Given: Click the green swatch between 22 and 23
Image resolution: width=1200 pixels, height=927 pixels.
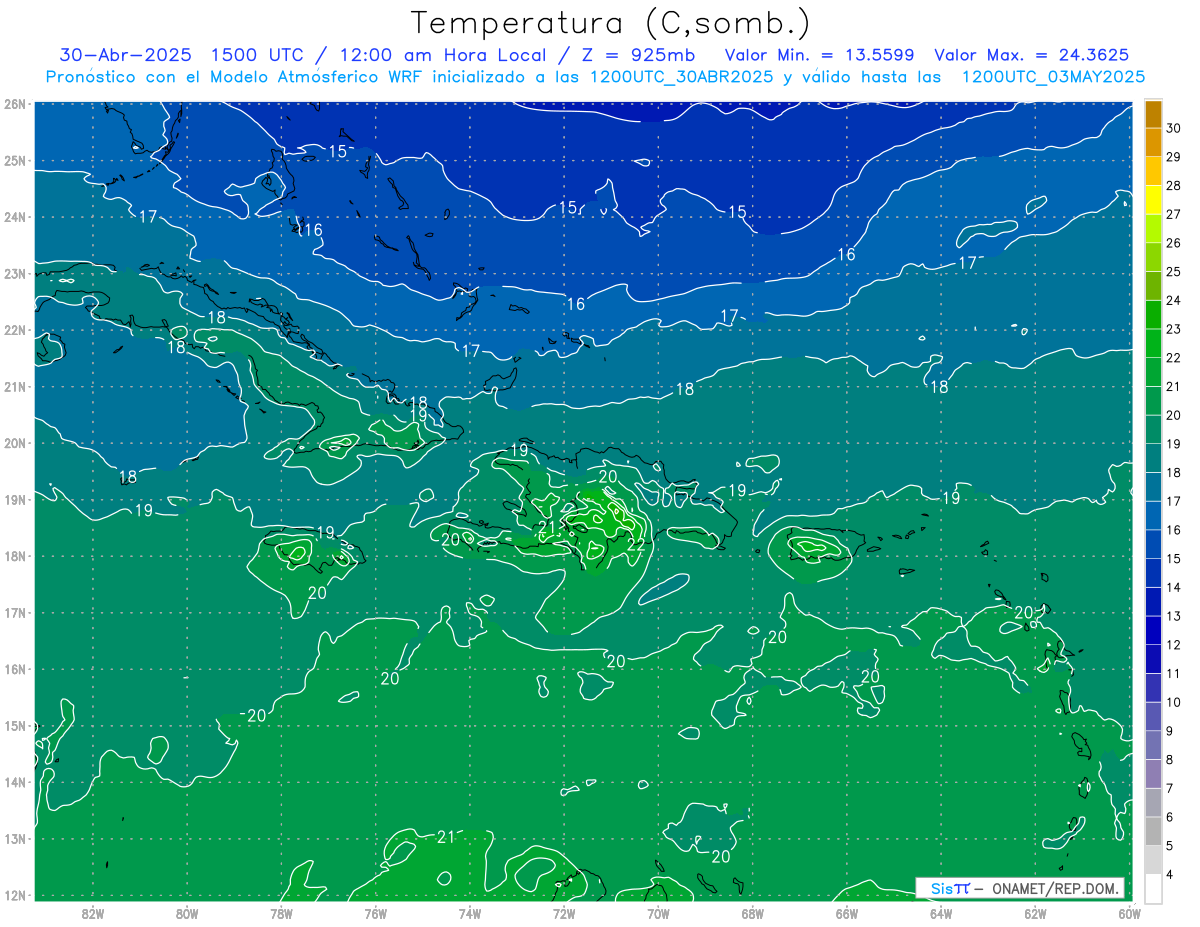Looking at the screenshot, I should [x=1153, y=344].
